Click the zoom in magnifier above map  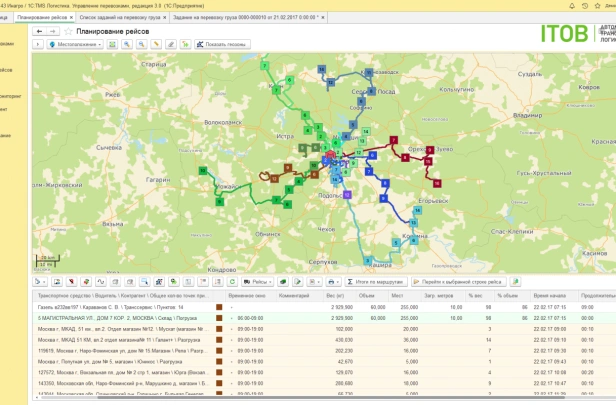coord(127,44)
